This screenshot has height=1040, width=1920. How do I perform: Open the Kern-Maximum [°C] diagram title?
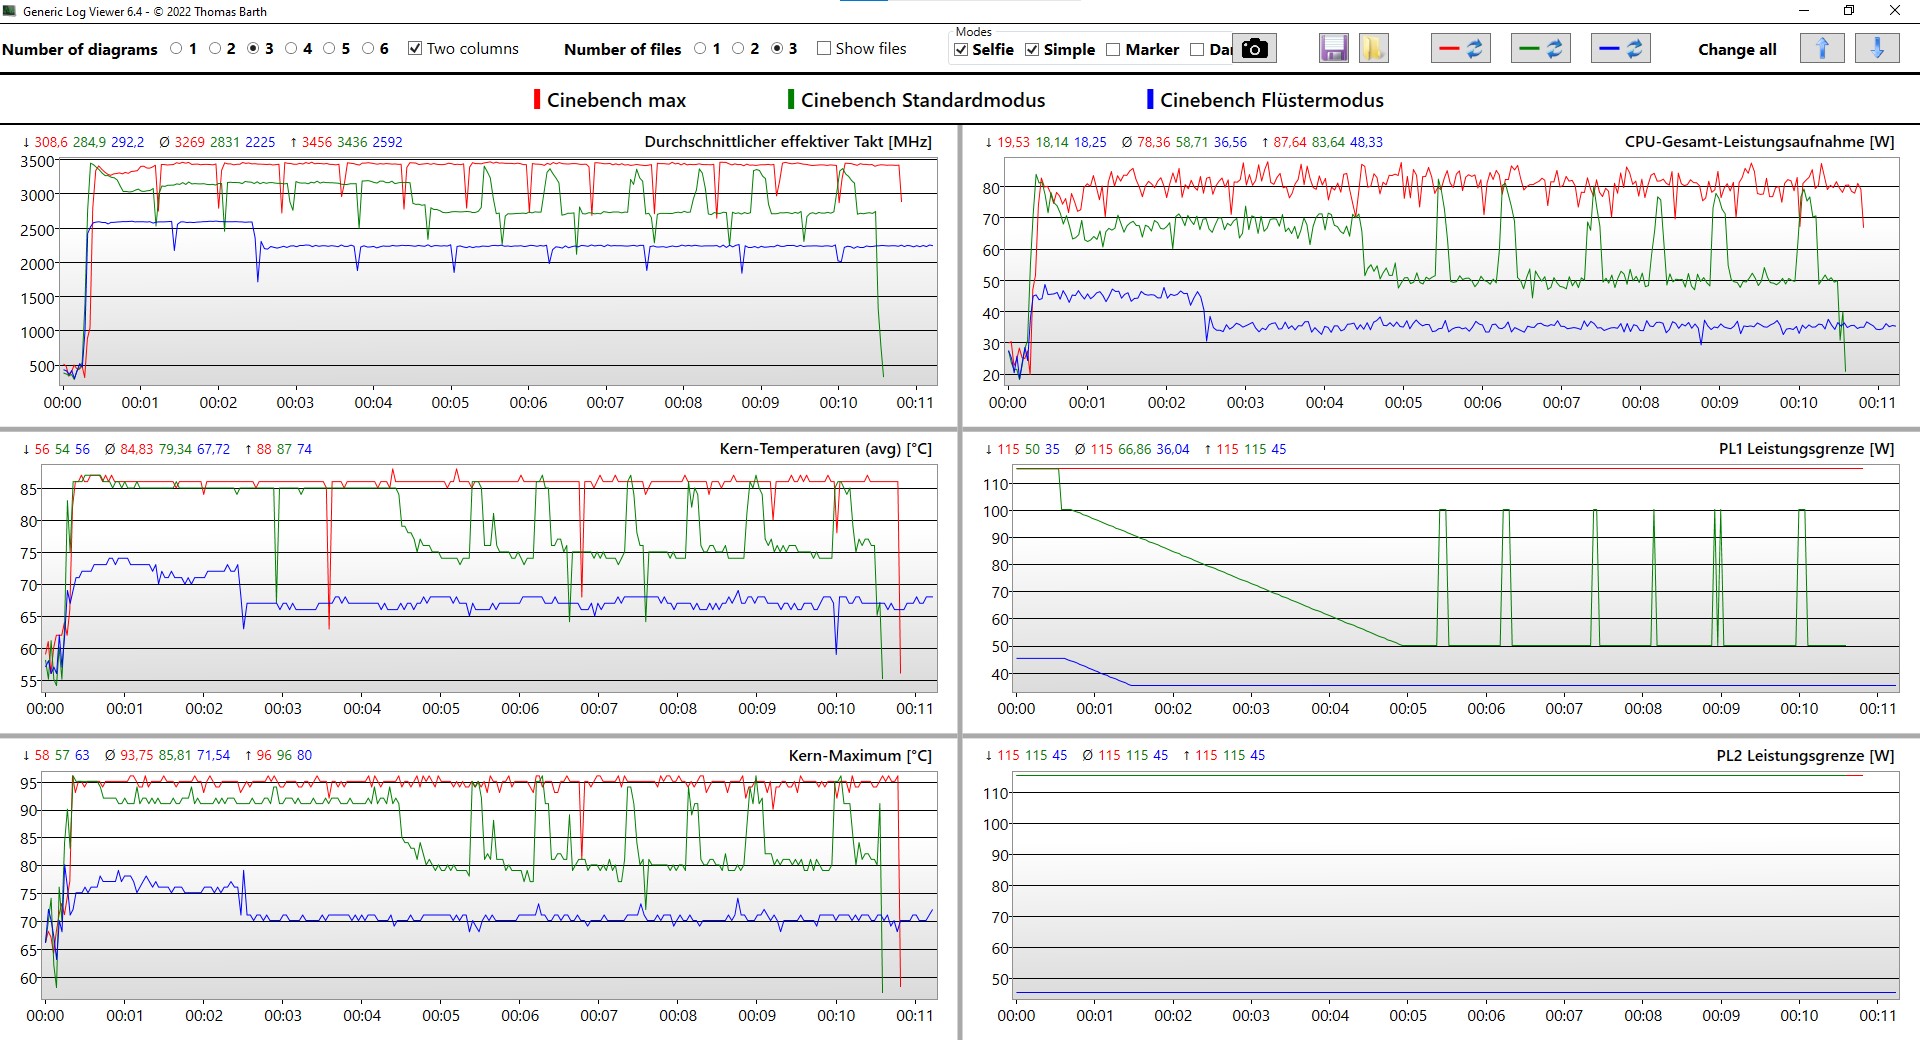point(860,756)
